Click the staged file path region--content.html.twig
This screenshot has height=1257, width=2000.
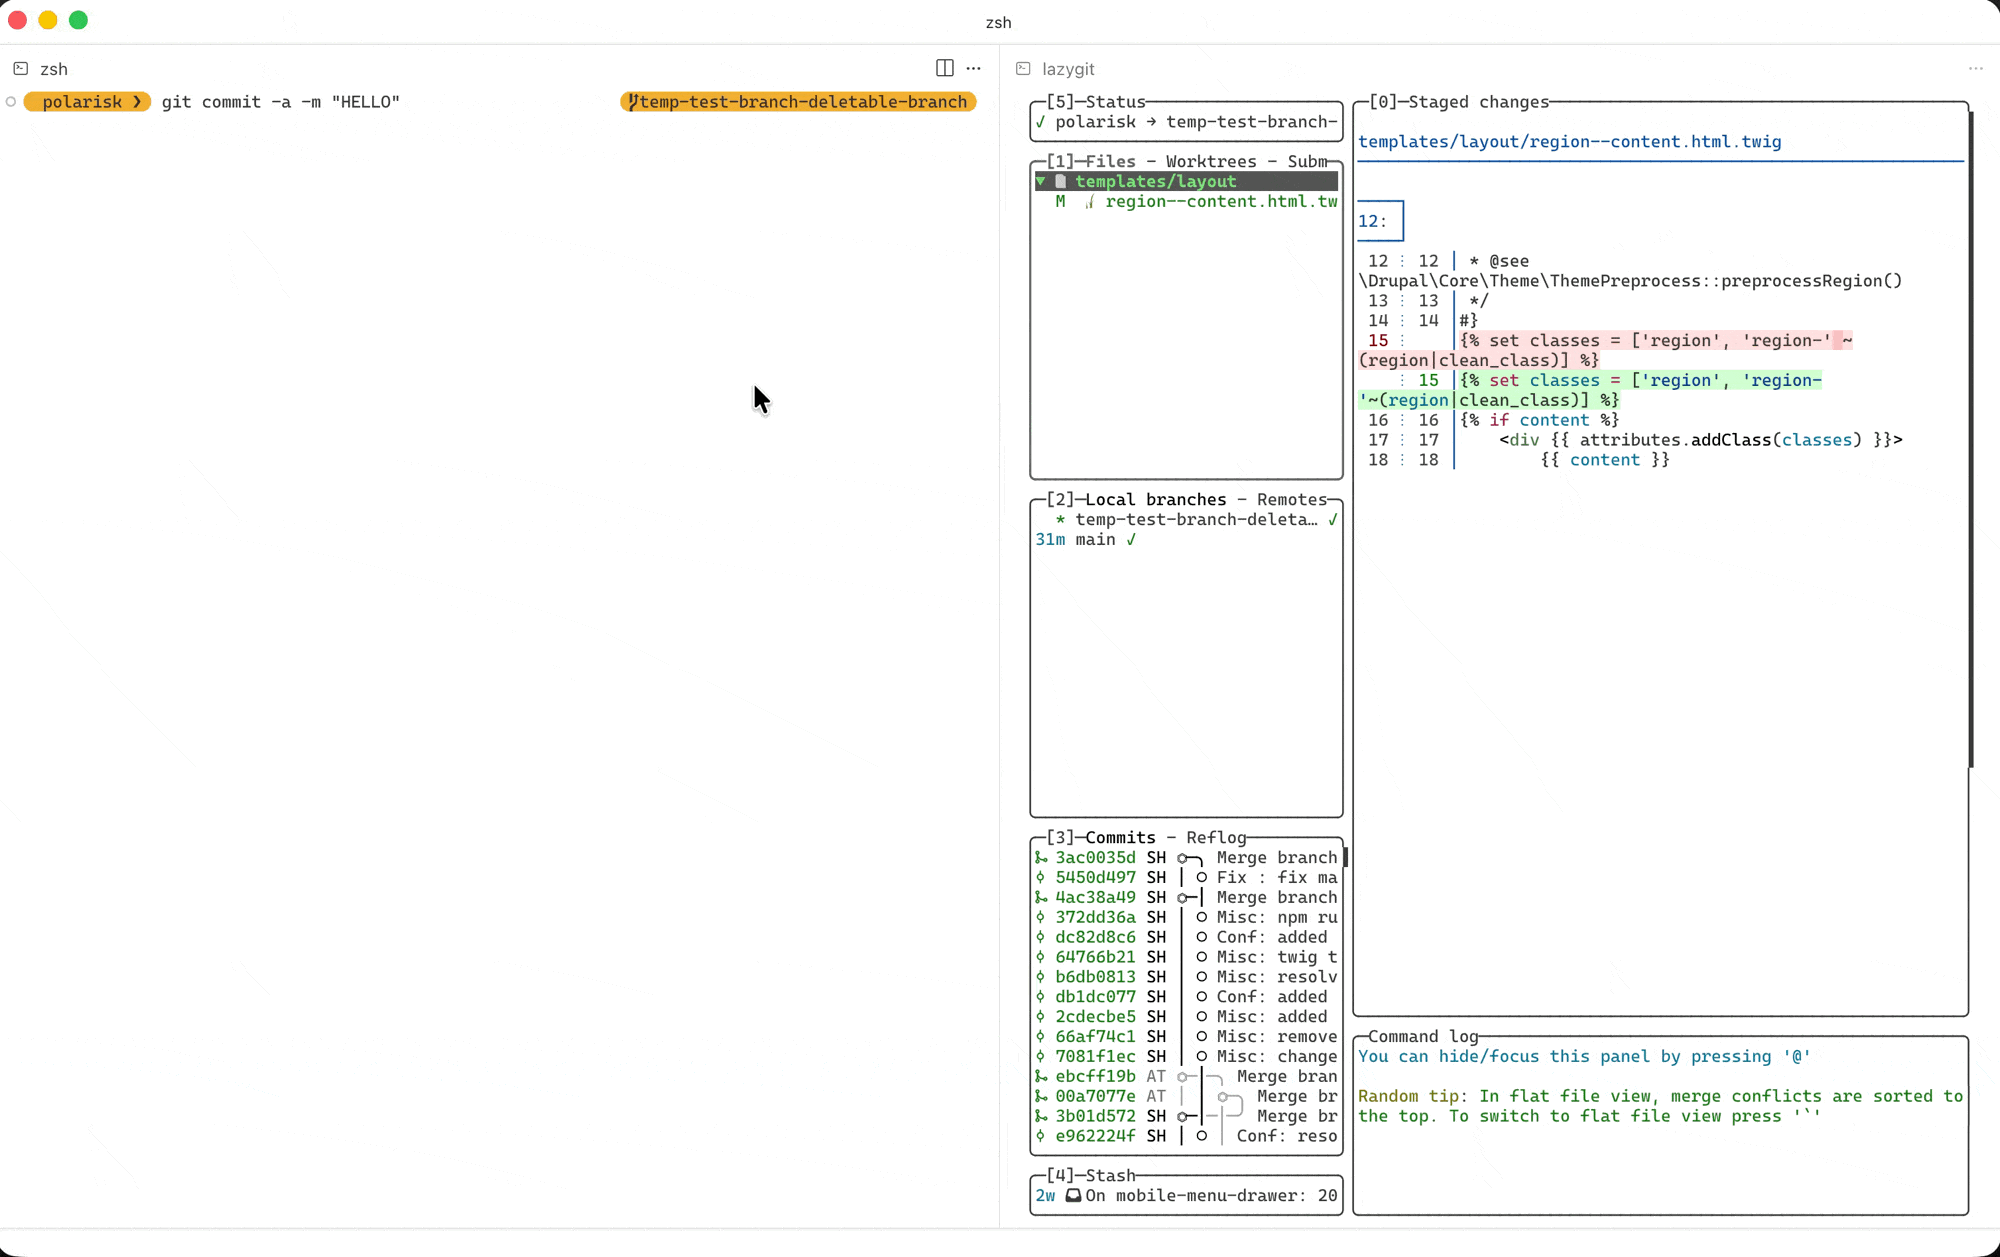(x=1569, y=141)
